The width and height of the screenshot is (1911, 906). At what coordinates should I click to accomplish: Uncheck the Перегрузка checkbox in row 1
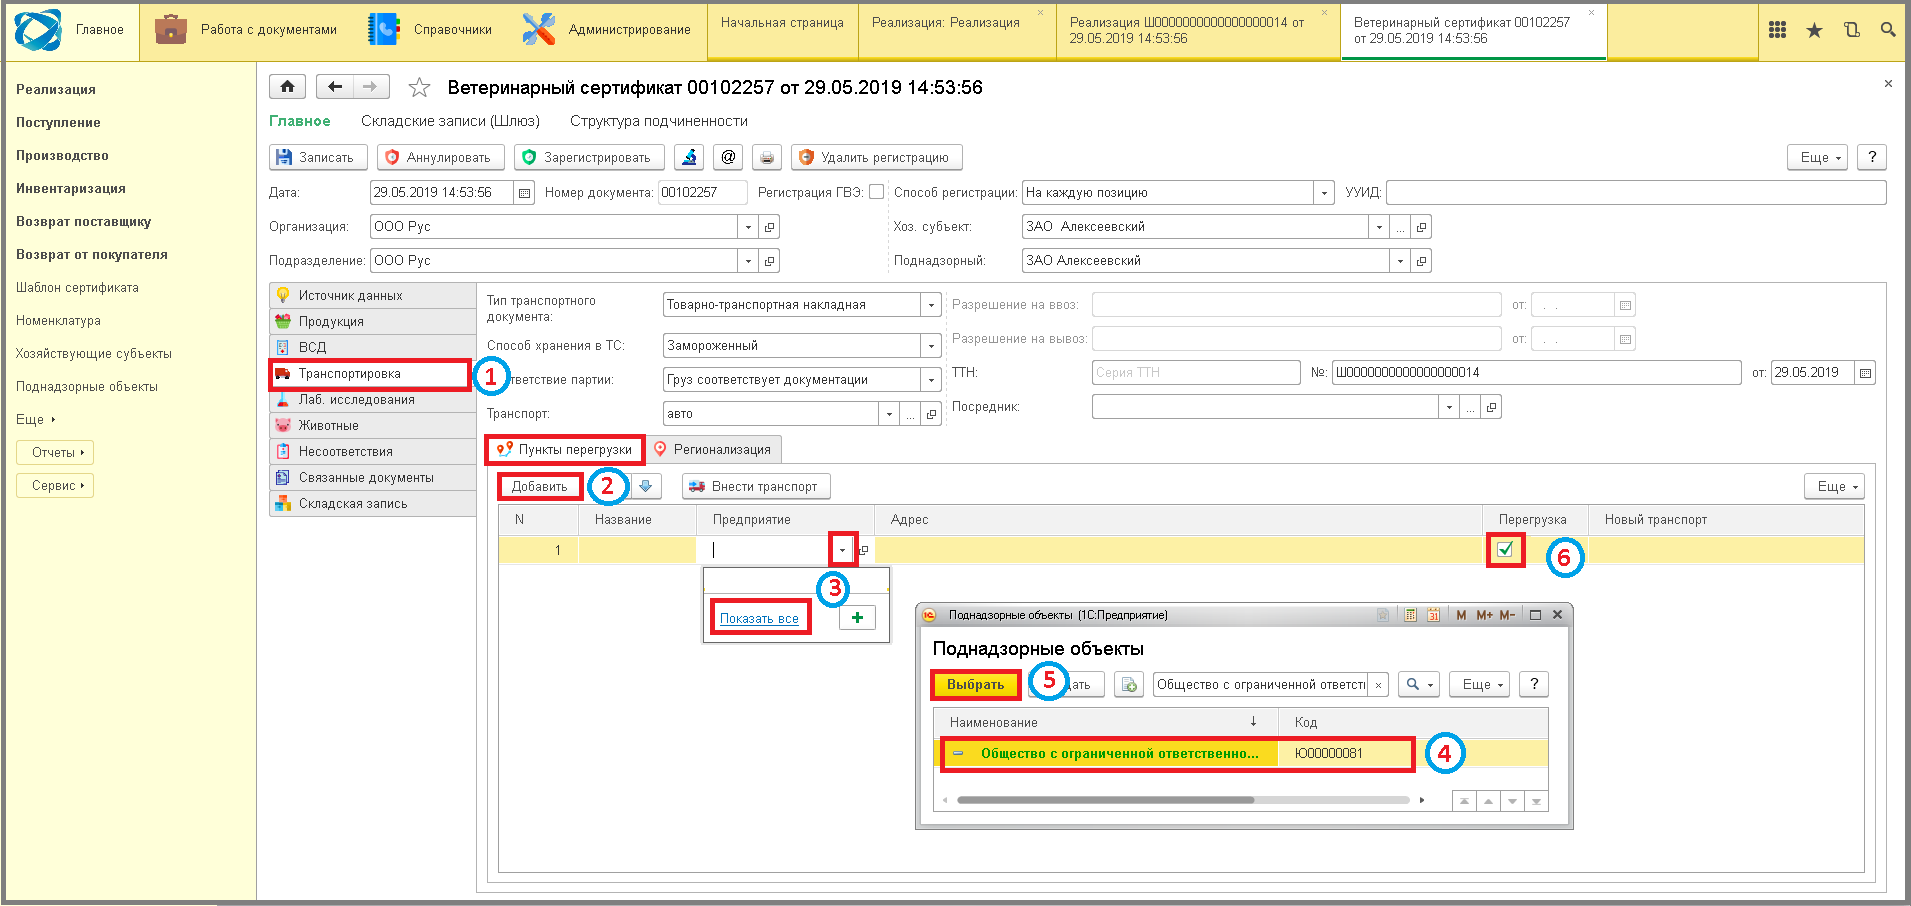[1505, 549]
